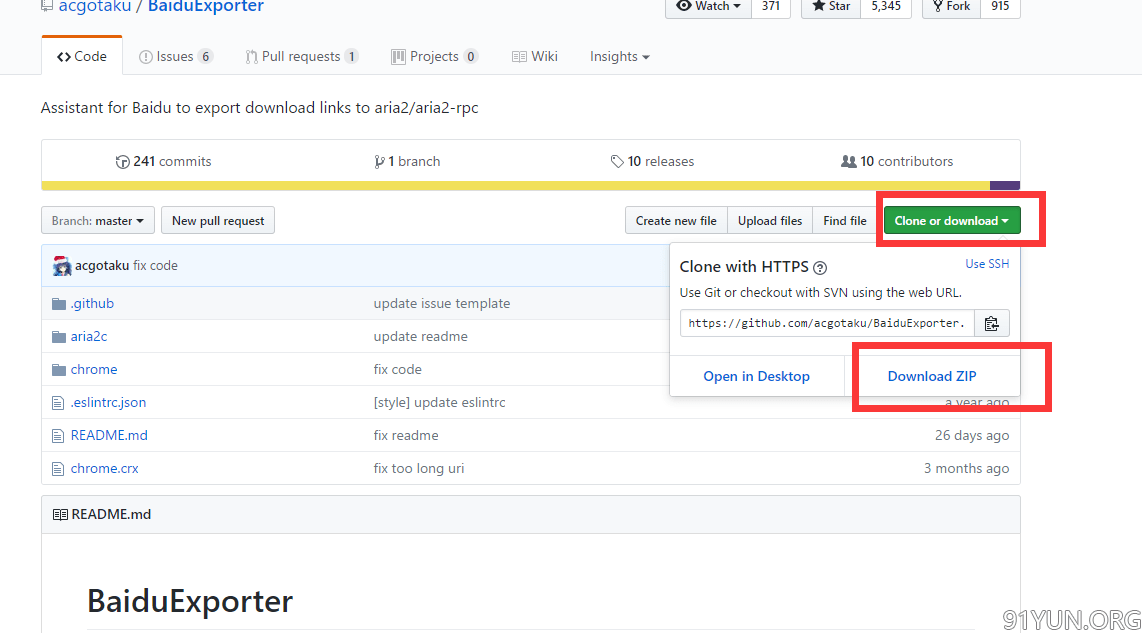Image resolution: width=1142 pixels, height=633 pixels.
Task: View the 10 releases link
Action: pyautogui.click(x=652, y=161)
